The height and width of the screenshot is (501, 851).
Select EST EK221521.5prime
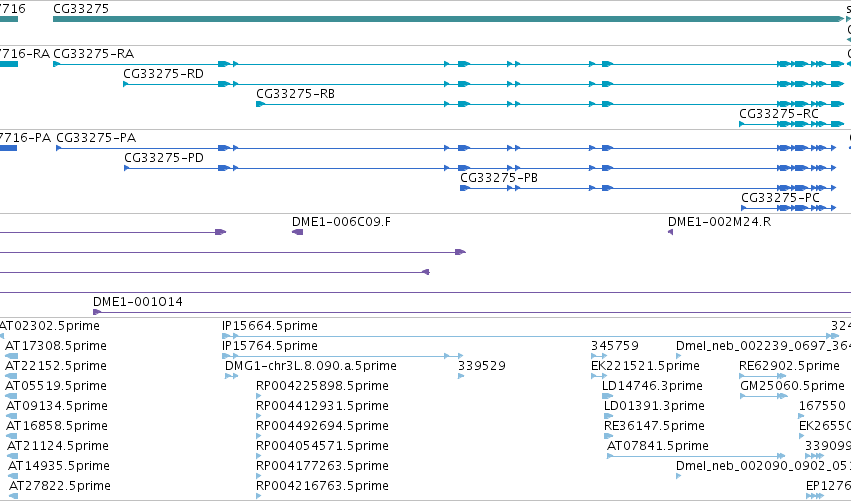click(645, 366)
